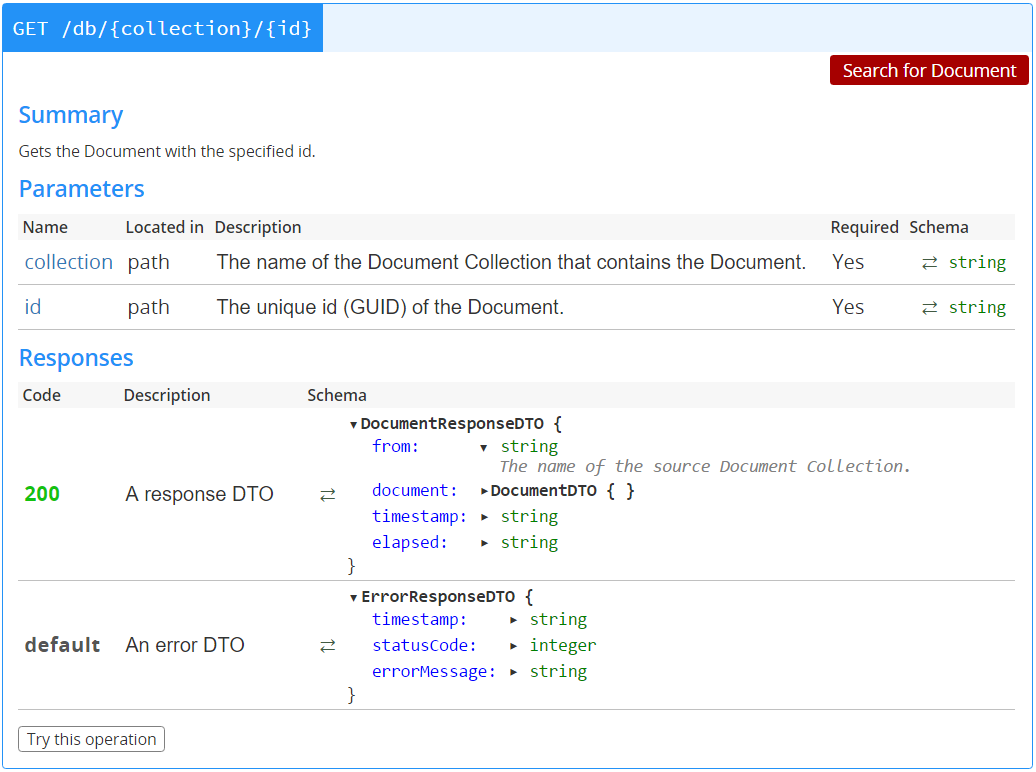Toggle schema view icon for 200 response
This screenshot has width=1036, height=772.
point(327,494)
